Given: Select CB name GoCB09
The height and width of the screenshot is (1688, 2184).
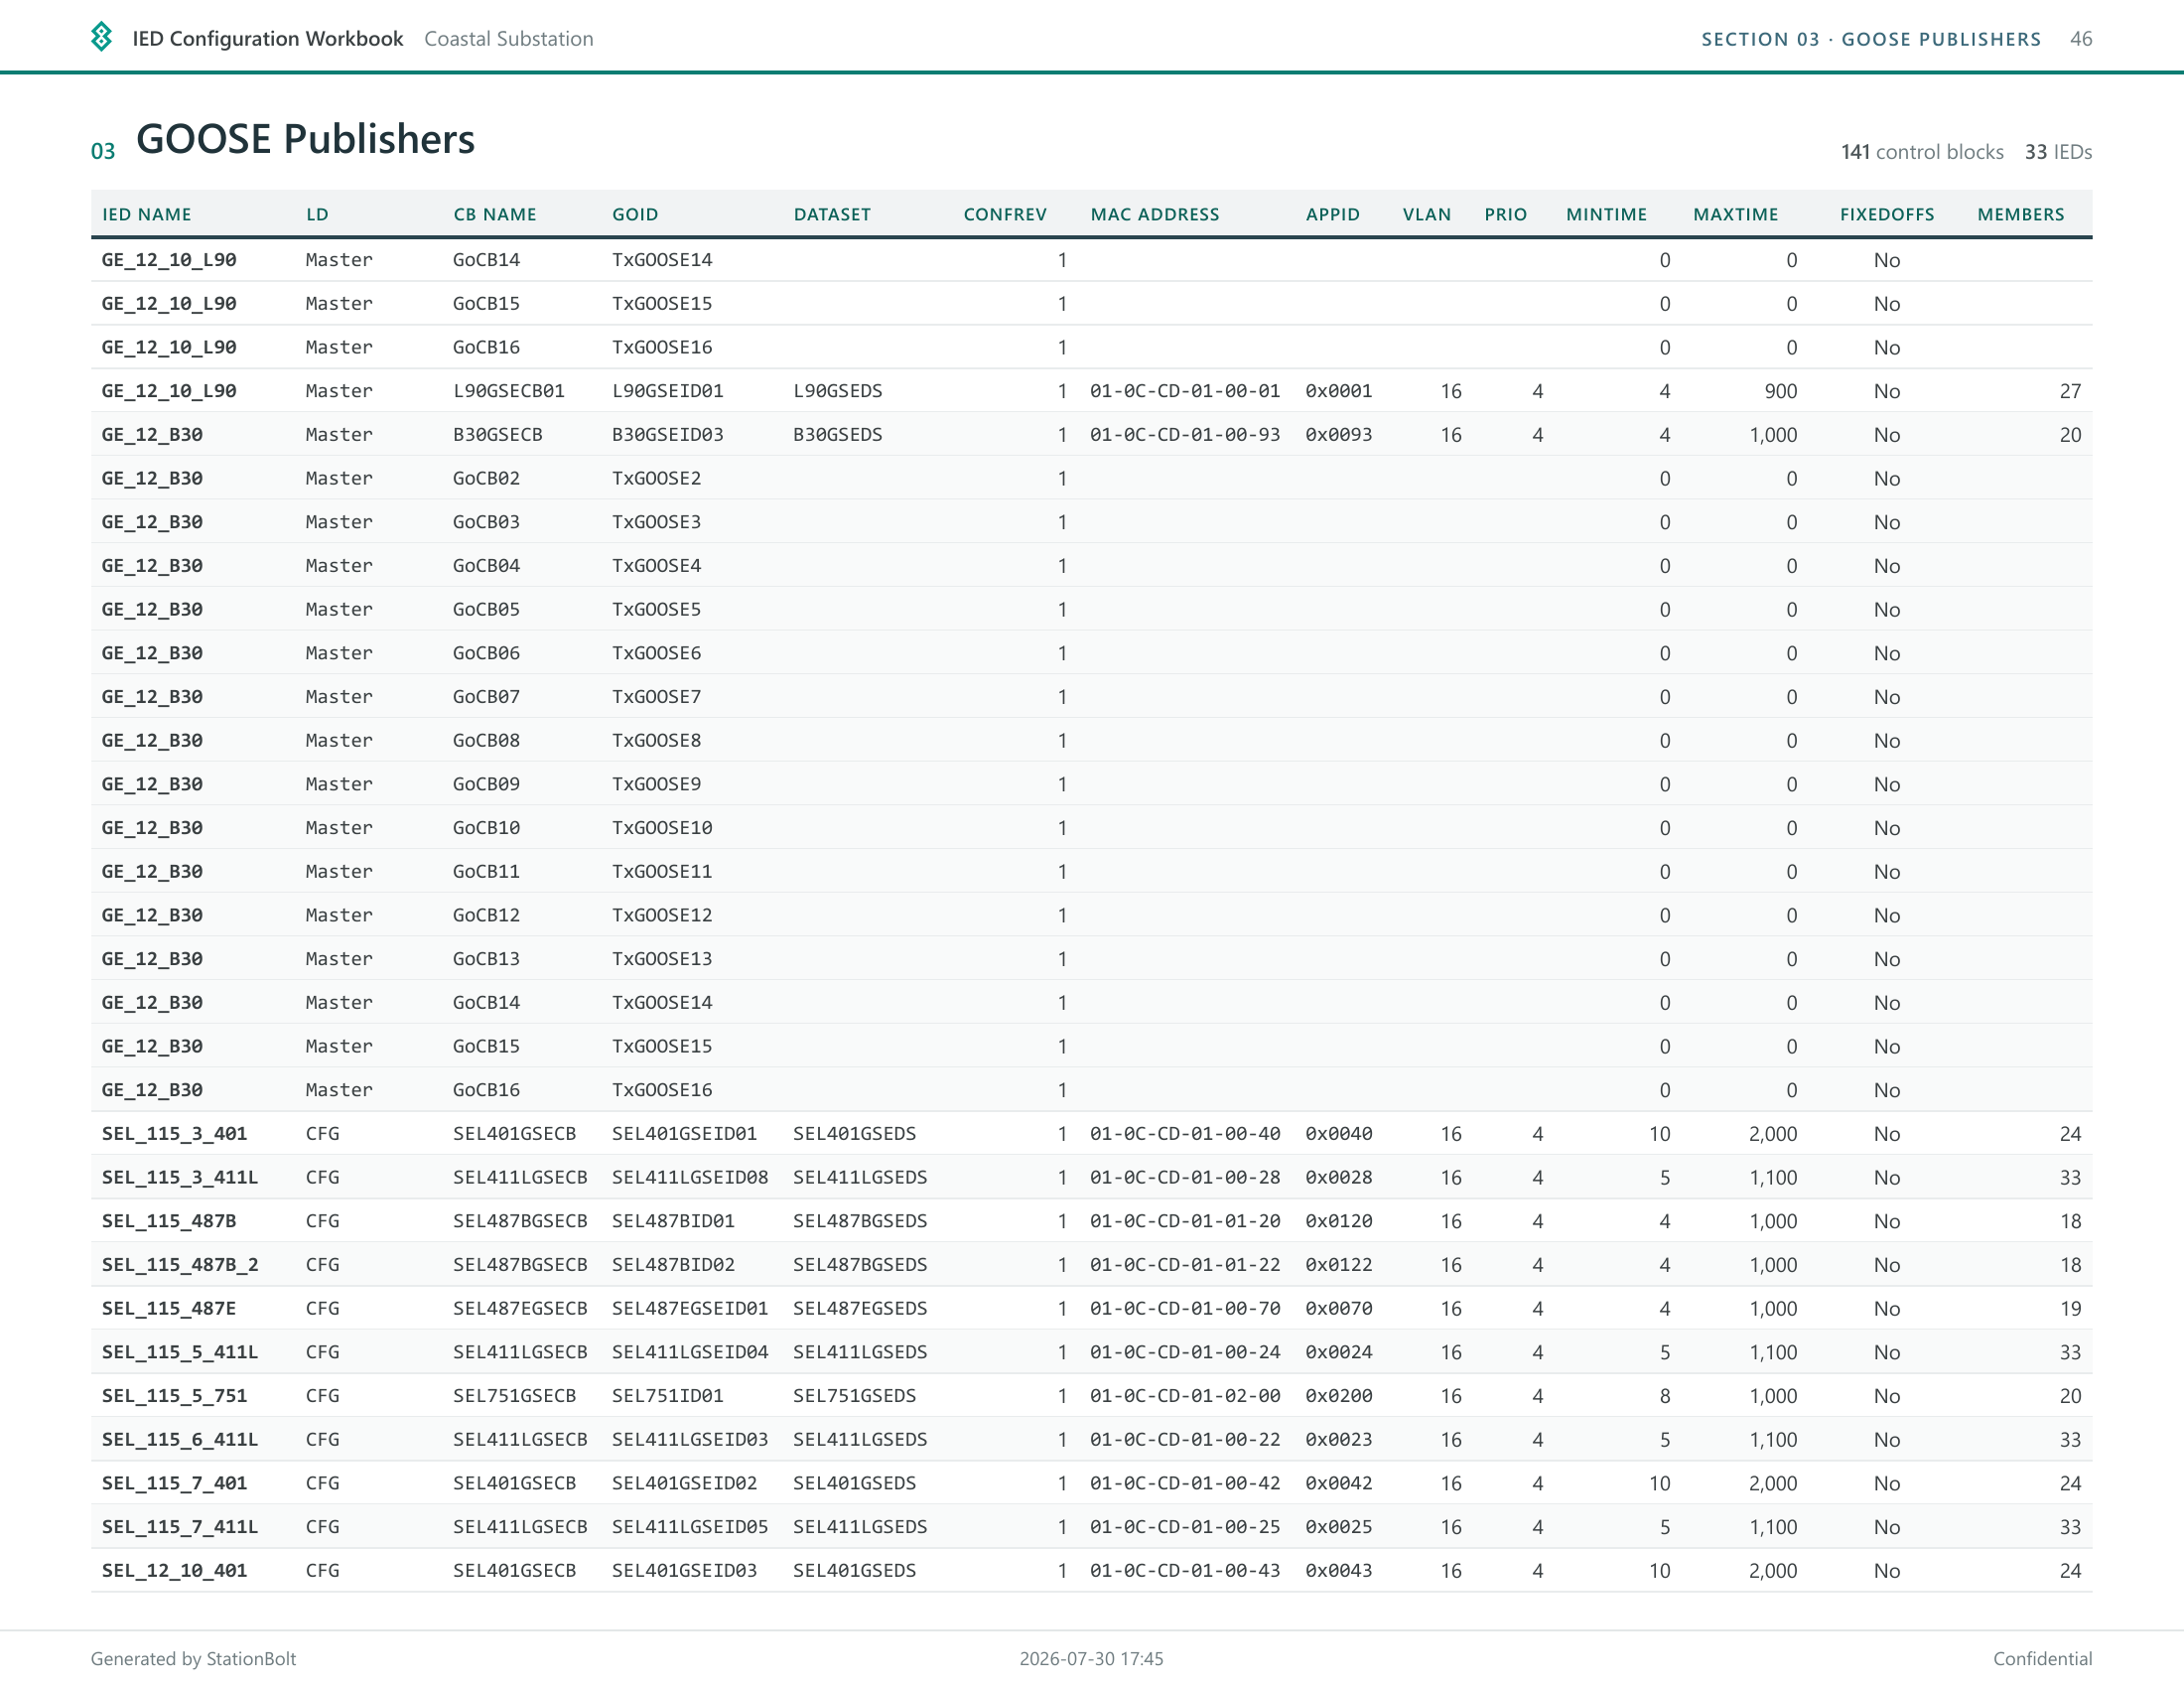Looking at the screenshot, I should tap(486, 784).
